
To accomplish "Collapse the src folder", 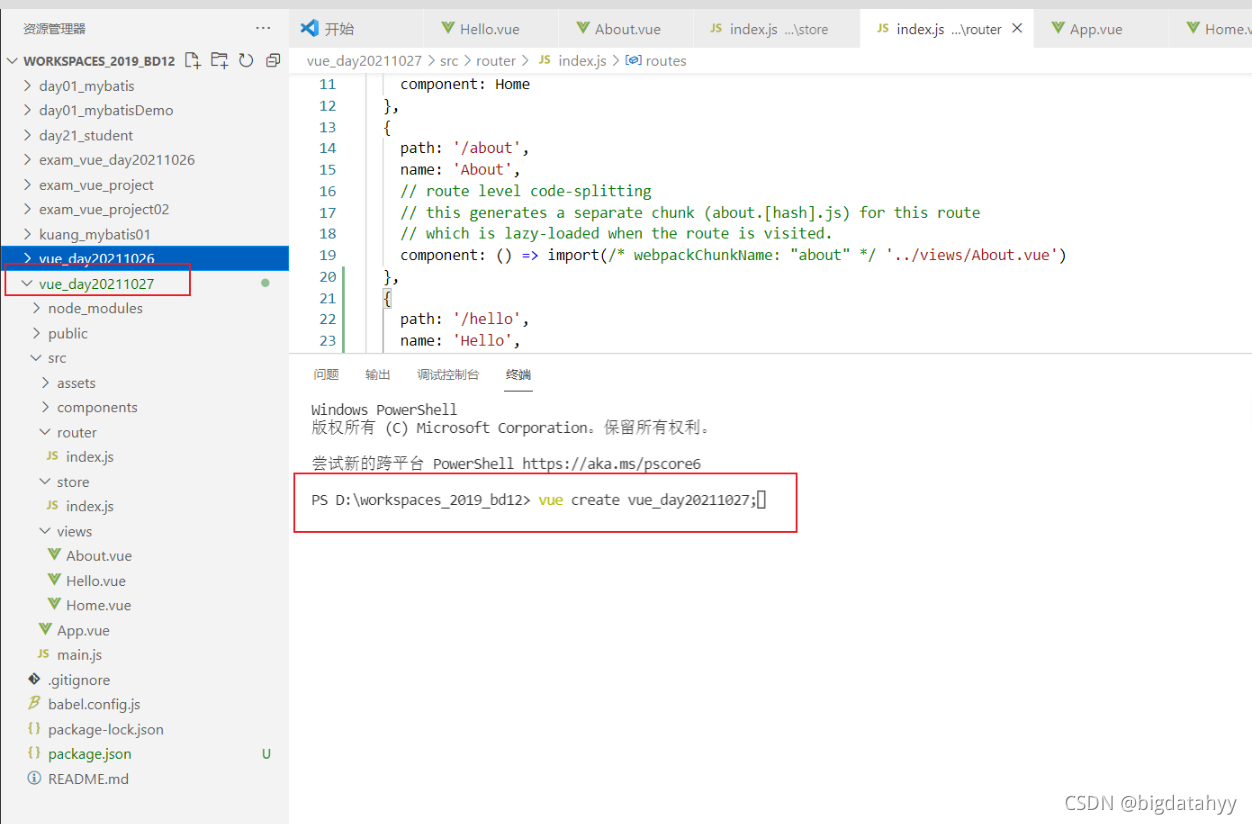I will pyautogui.click(x=37, y=358).
